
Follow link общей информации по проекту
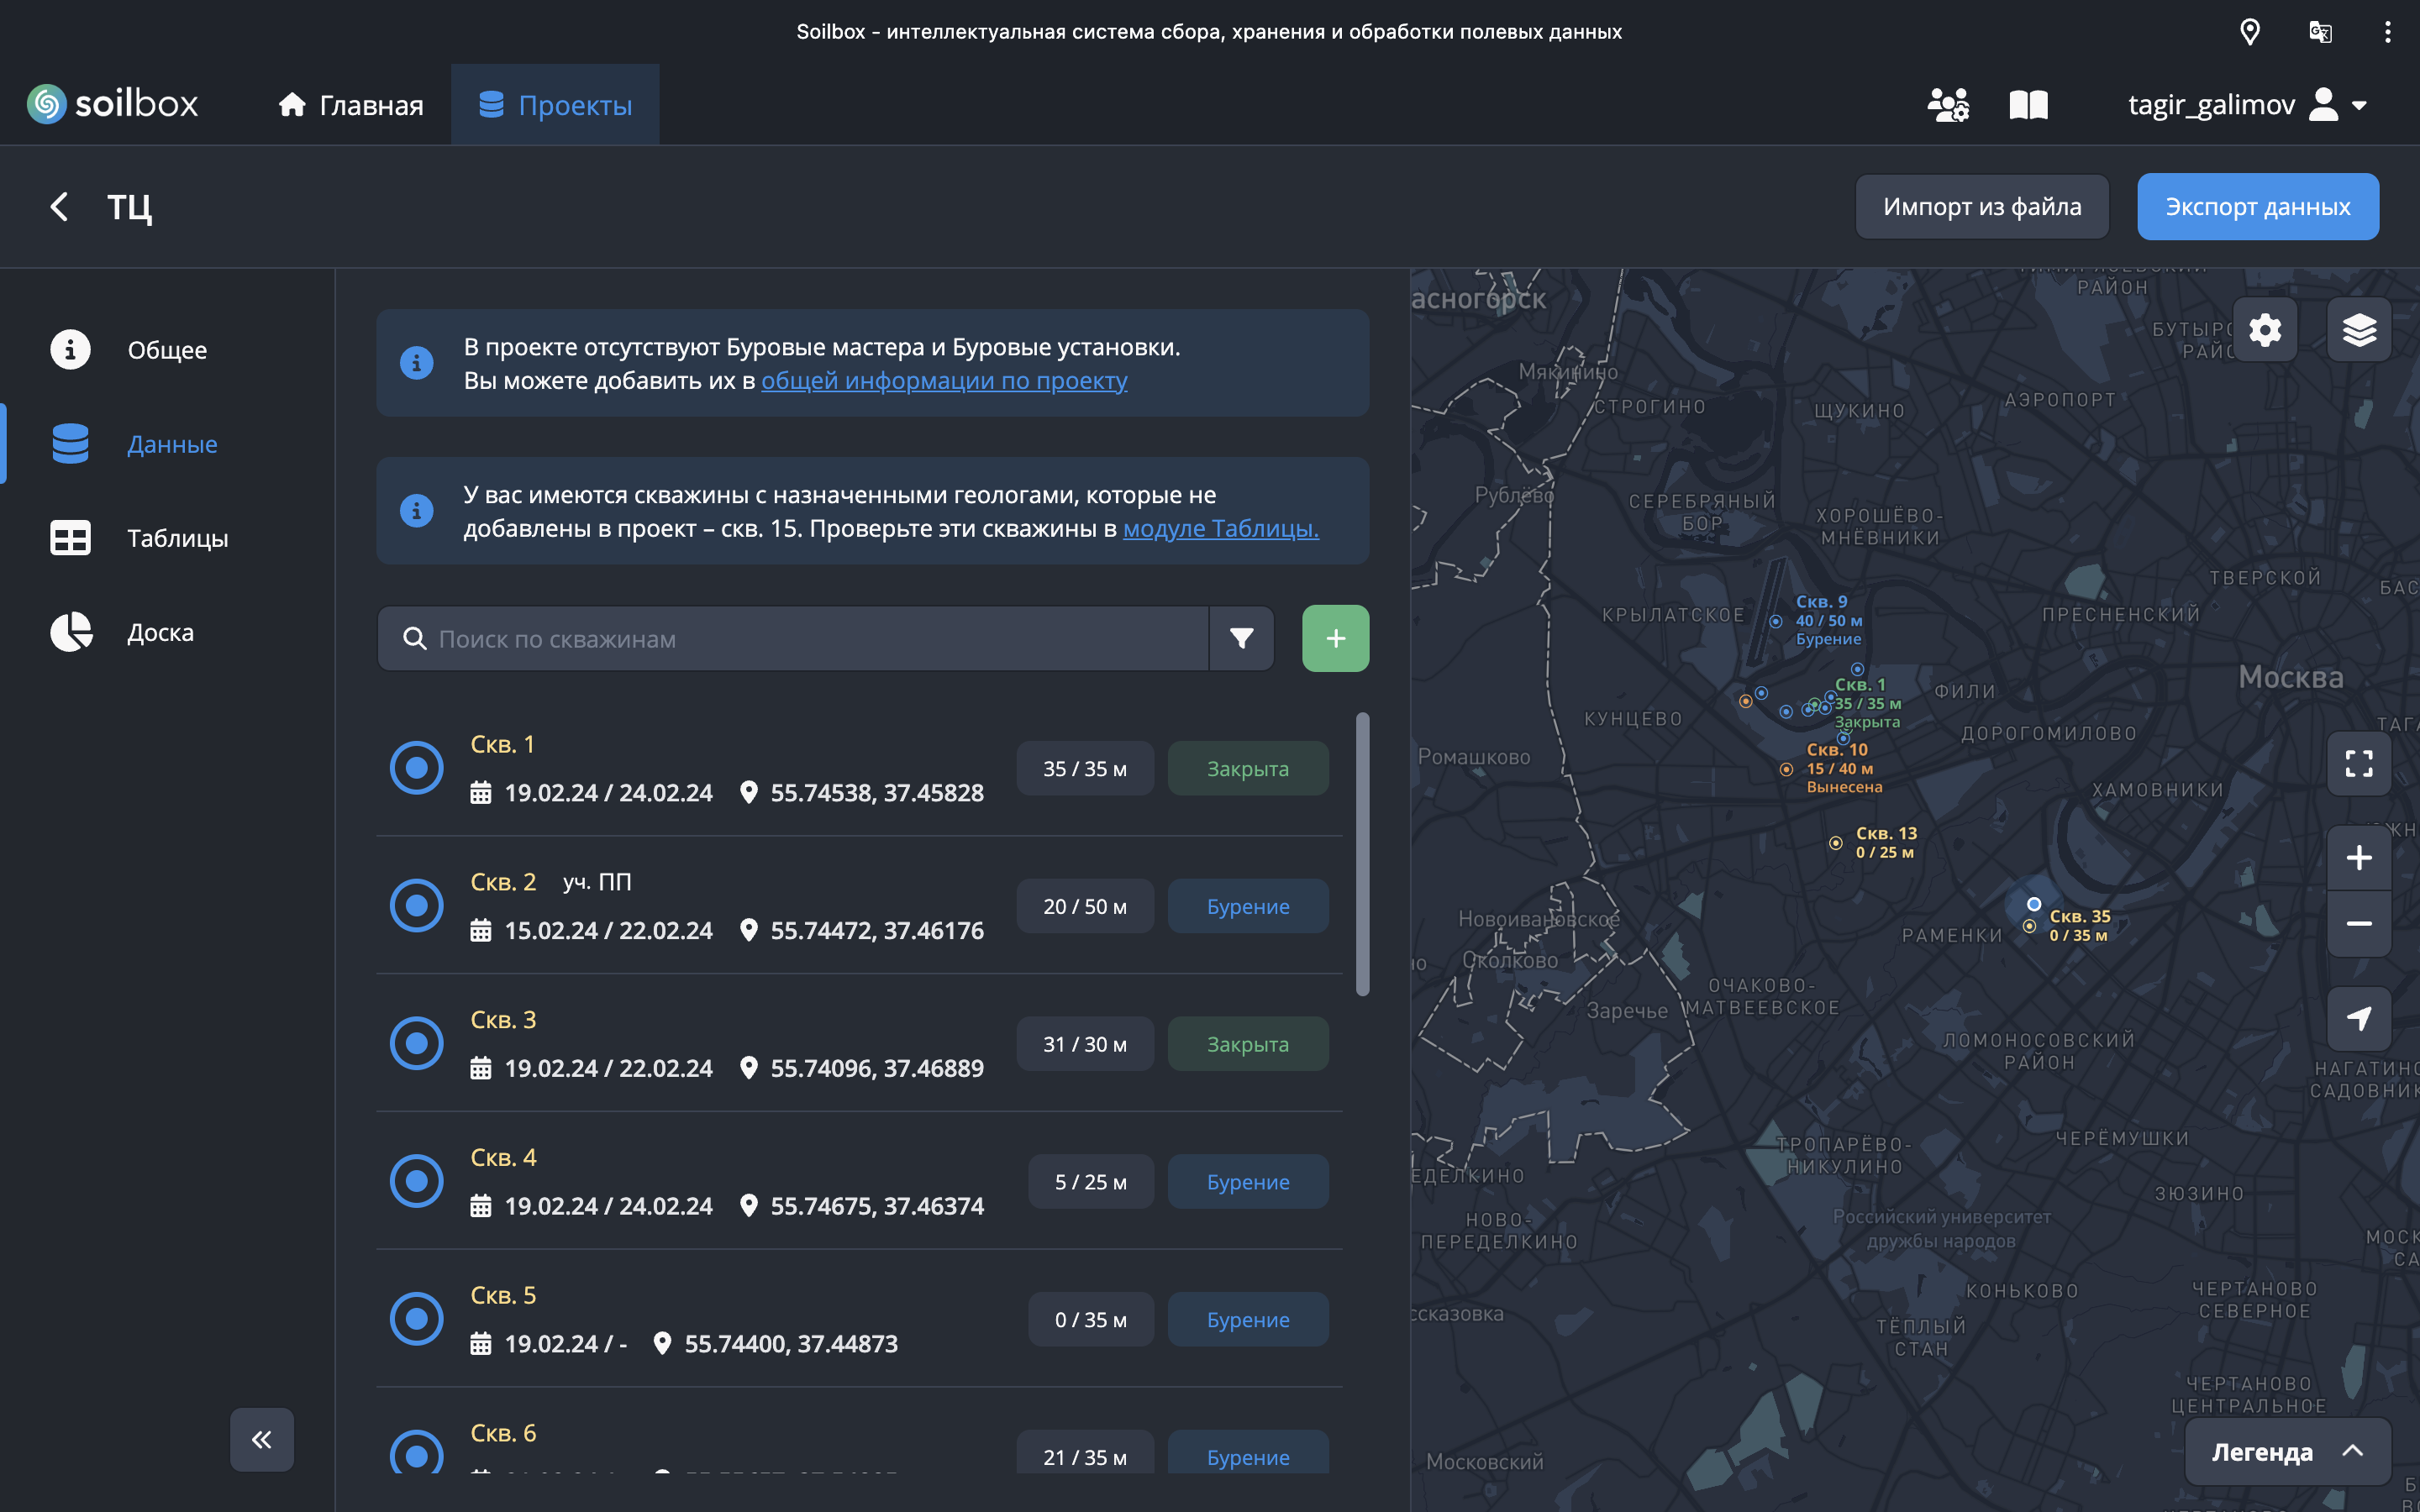pyautogui.click(x=943, y=381)
